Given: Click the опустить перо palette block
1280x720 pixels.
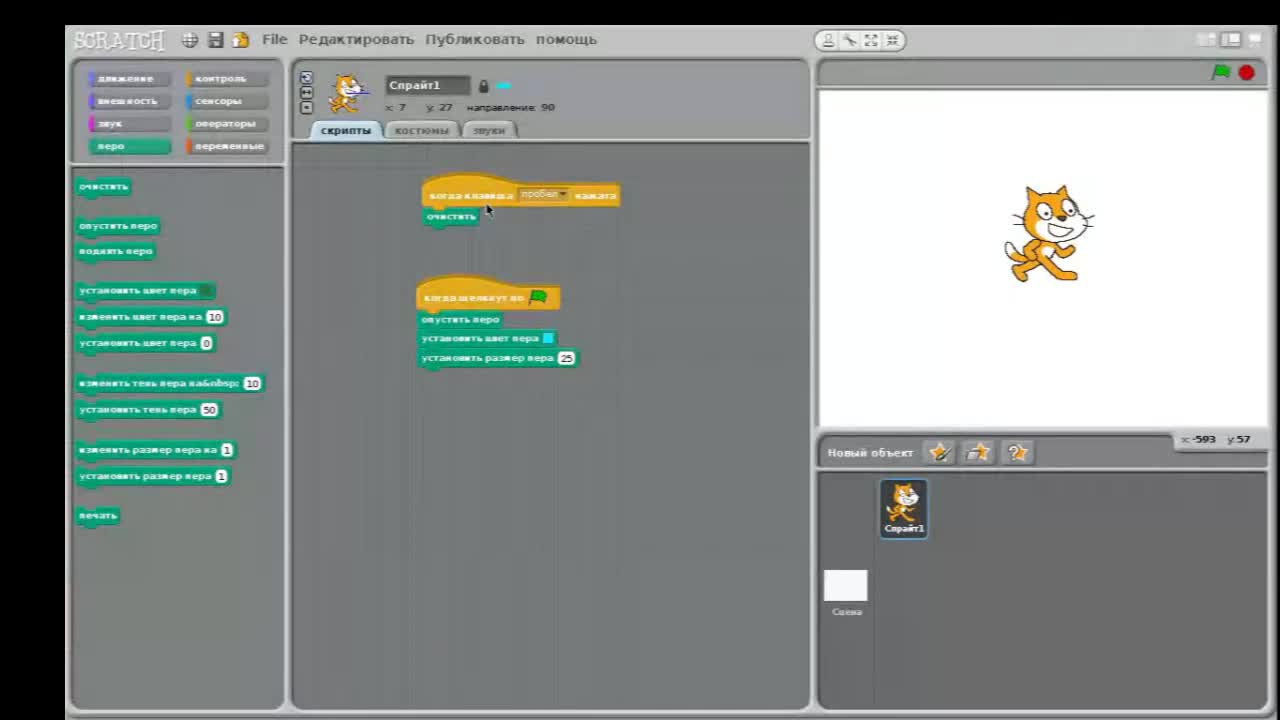Looking at the screenshot, I should [x=118, y=226].
